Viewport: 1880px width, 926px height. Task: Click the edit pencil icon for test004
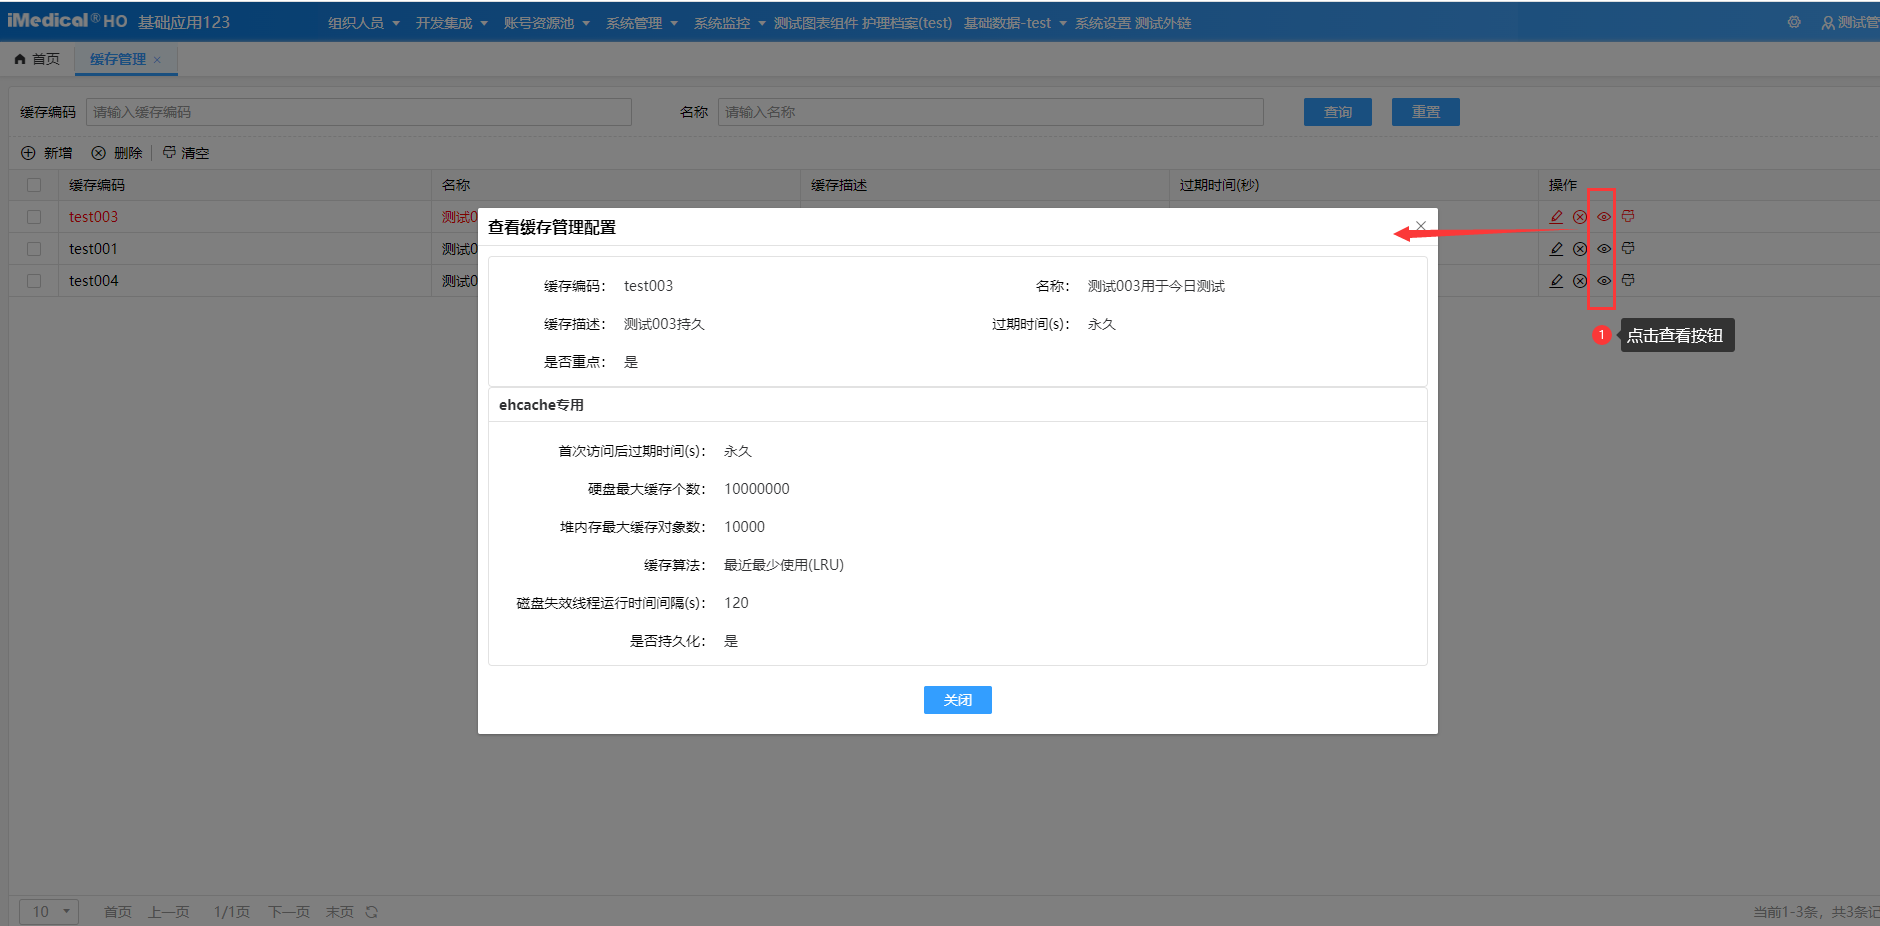point(1556,281)
